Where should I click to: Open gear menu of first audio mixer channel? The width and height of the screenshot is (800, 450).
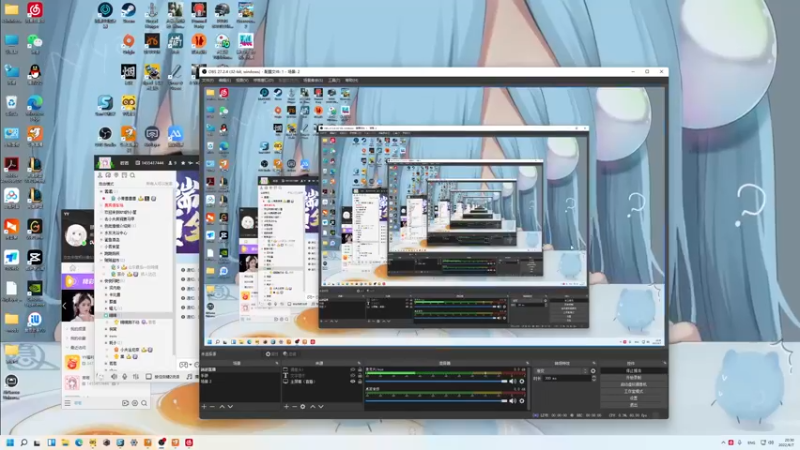pyautogui.click(x=521, y=381)
